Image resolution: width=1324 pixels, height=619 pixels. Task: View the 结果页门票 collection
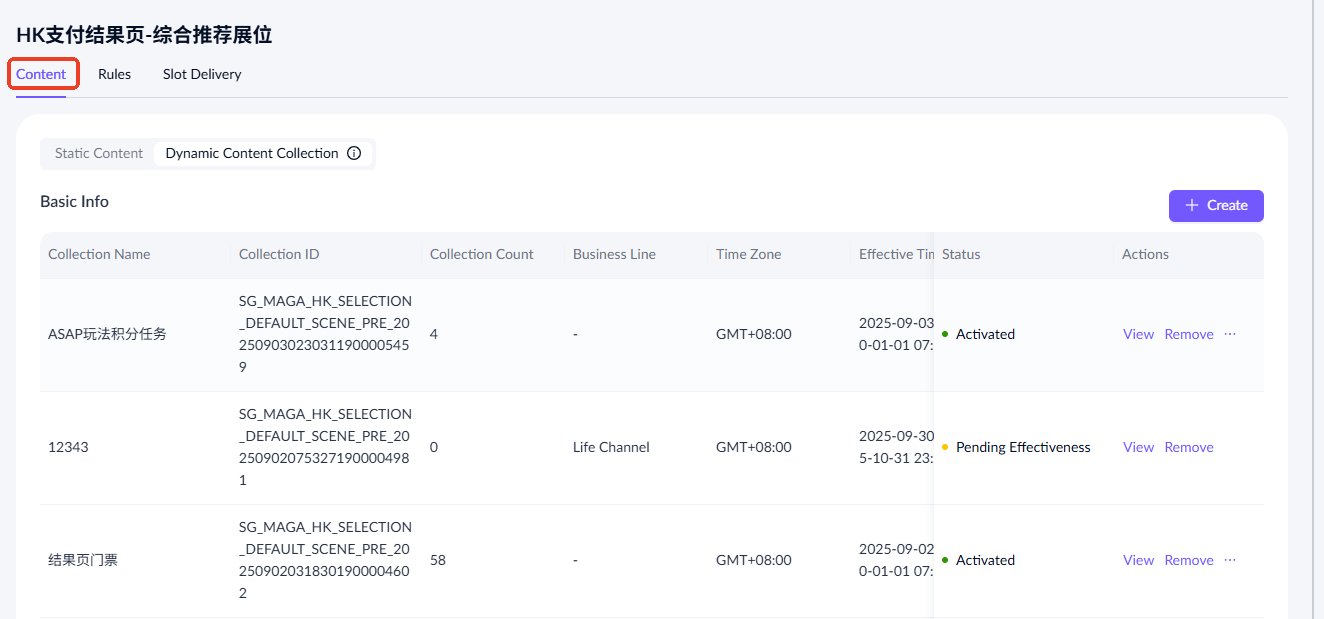pyautogui.click(x=1138, y=560)
